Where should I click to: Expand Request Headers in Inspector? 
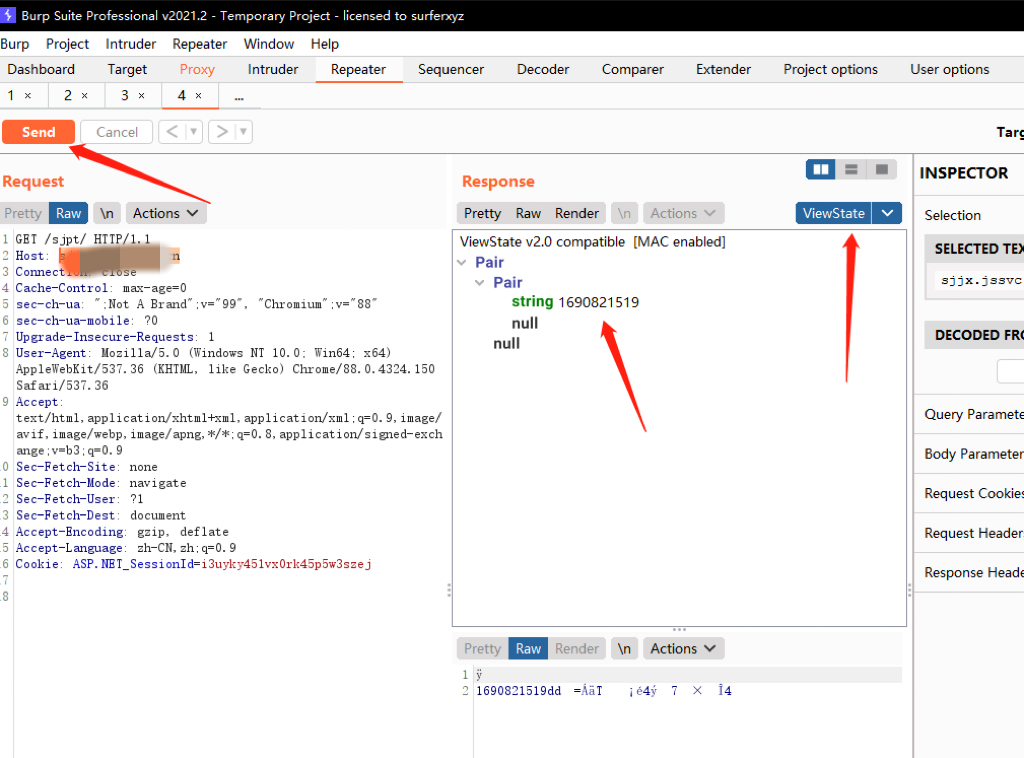pos(969,533)
